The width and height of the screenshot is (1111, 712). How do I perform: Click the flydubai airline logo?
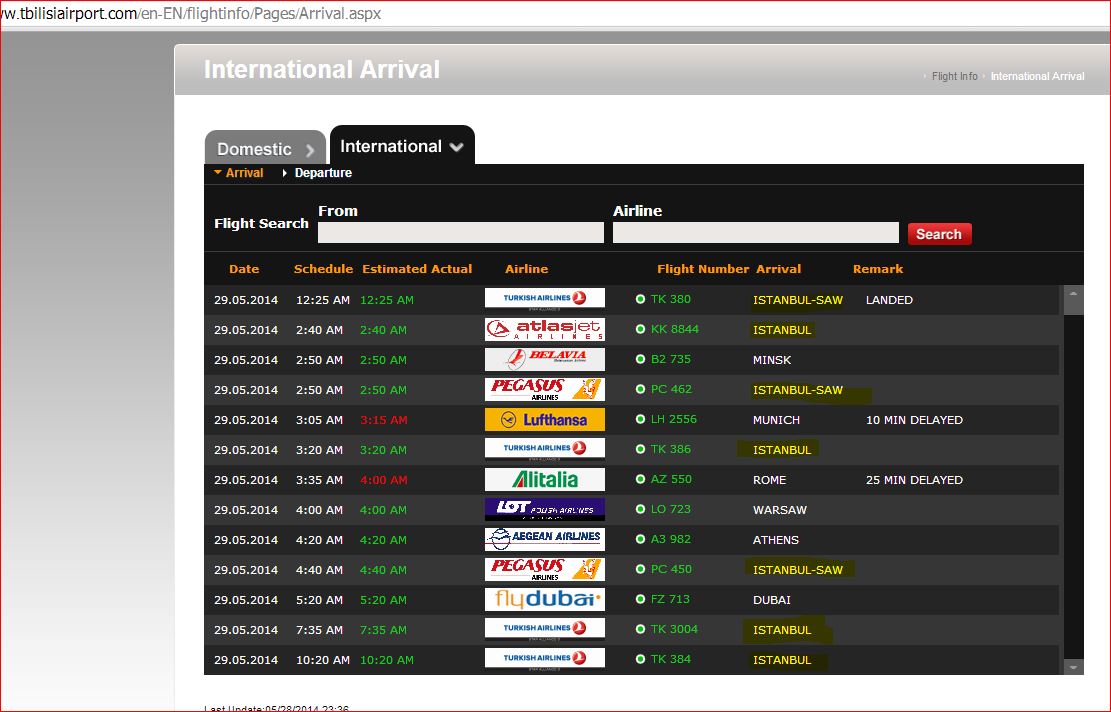[544, 600]
